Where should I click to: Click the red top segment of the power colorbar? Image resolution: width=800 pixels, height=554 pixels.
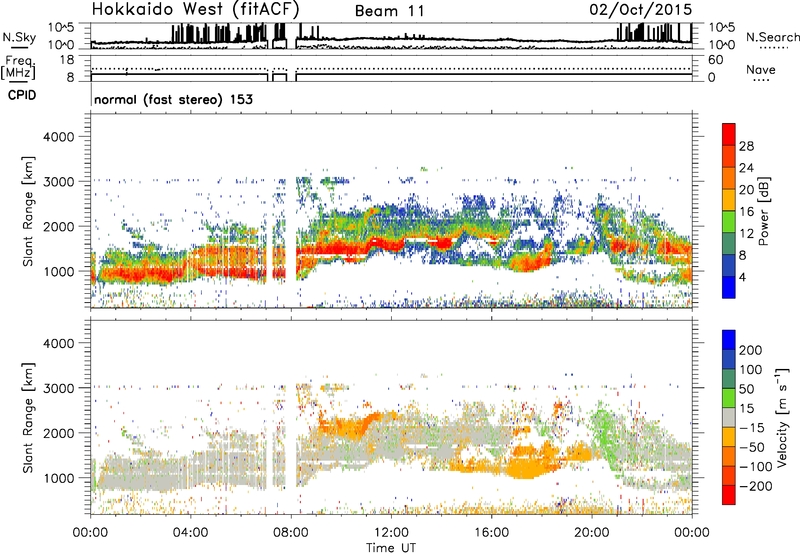click(x=729, y=134)
